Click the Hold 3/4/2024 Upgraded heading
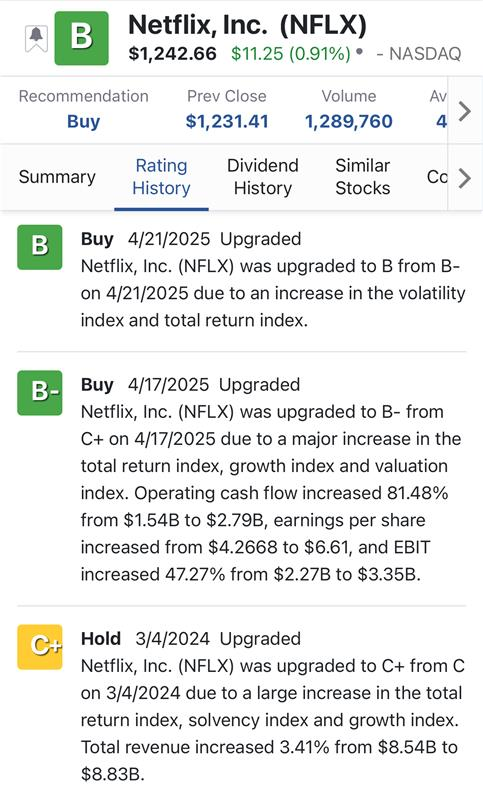The width and height of the screenshot is (483, 800). (191, 639)
